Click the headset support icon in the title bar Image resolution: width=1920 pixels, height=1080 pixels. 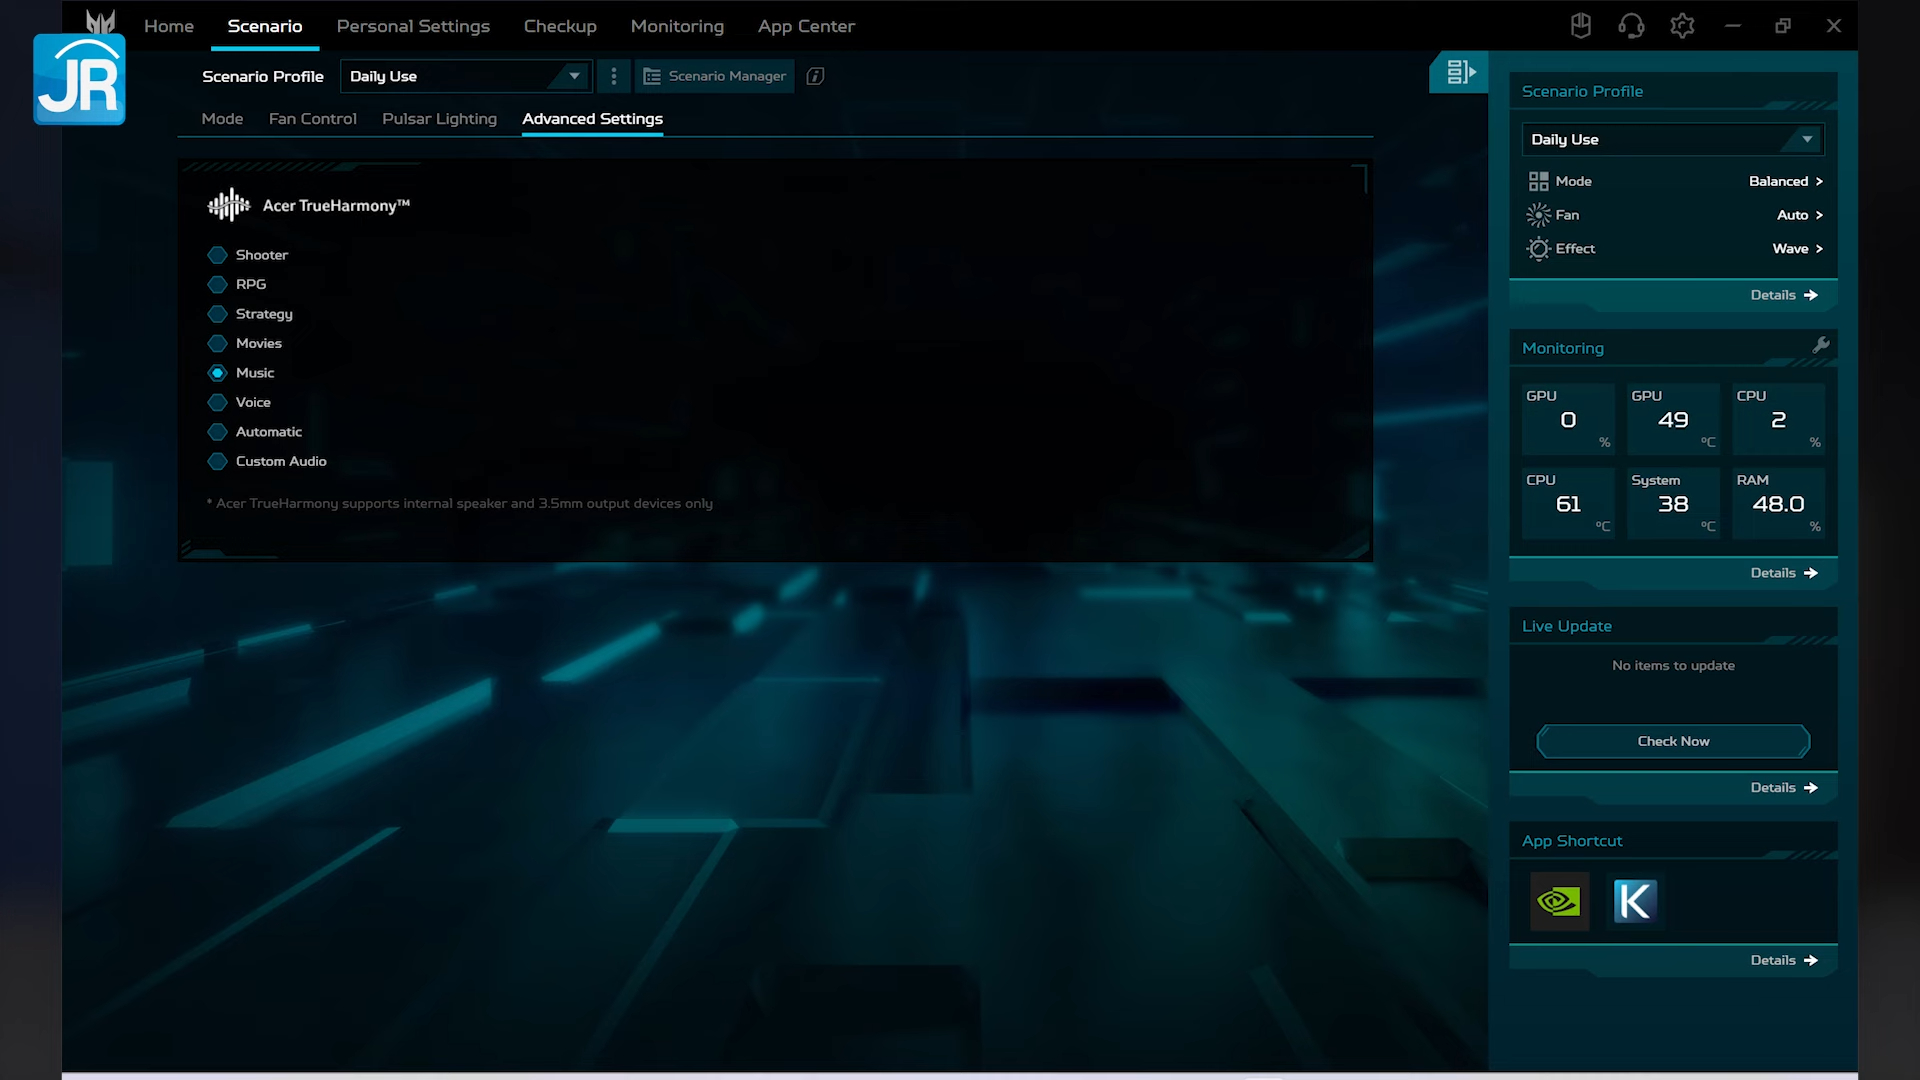coord(1631,25)
